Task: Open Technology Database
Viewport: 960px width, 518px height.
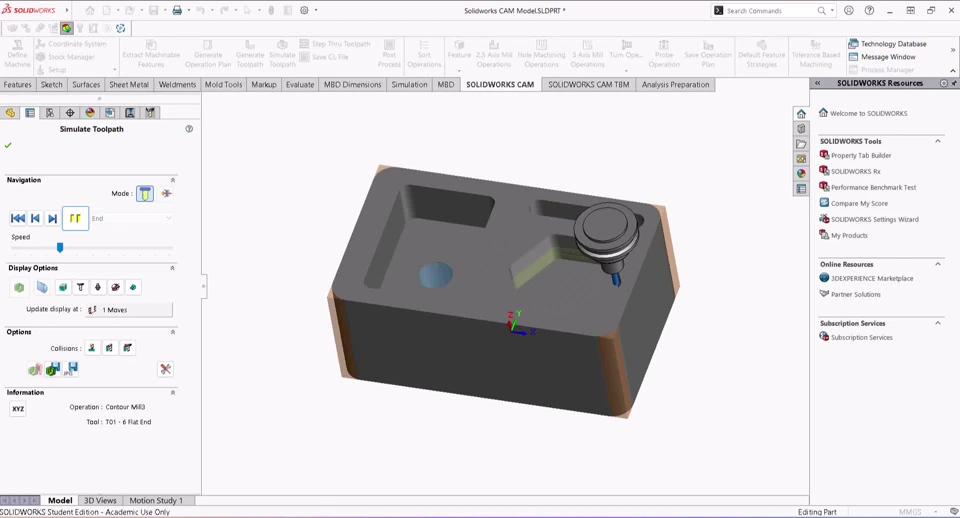Action: 887,44
